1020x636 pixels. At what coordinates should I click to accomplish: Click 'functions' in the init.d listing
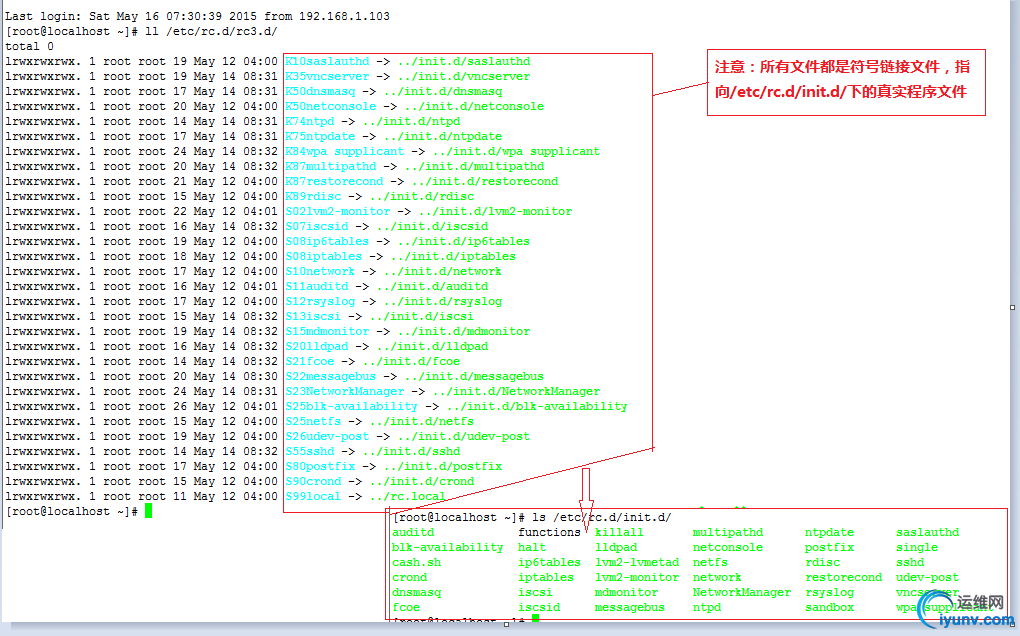click(x=549, y=532)
